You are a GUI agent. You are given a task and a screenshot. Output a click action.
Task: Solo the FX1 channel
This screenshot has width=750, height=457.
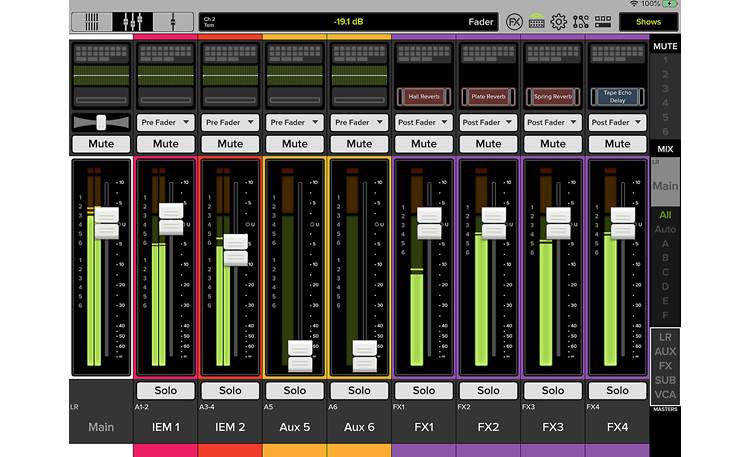point(424,390)
